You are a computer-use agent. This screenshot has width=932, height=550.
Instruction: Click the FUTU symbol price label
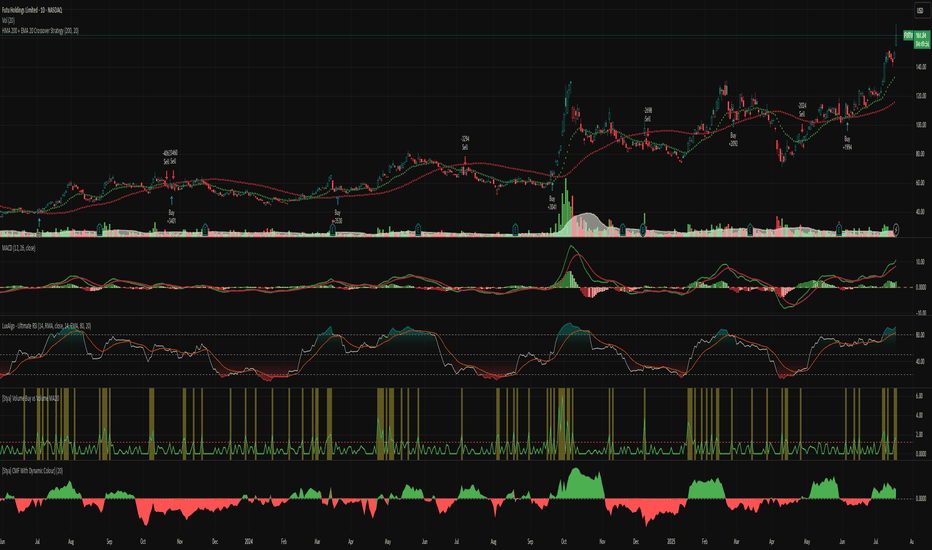(x=908, y=36)
